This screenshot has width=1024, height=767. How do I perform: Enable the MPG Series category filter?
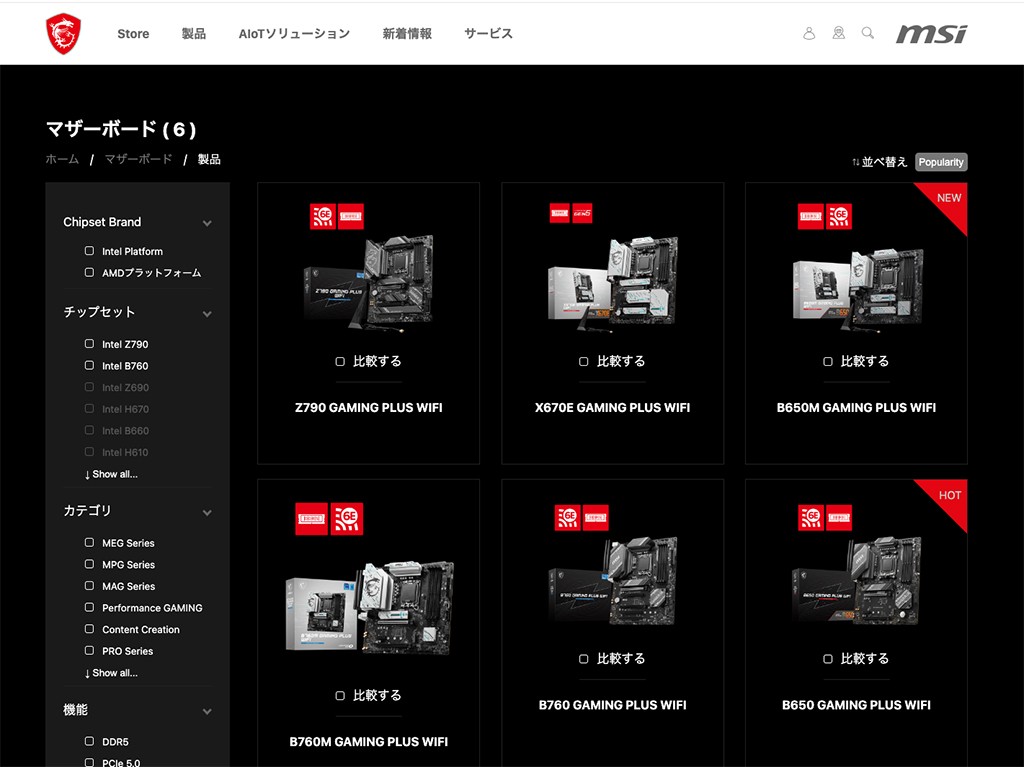pyautogui.click(x=89, y=564)
